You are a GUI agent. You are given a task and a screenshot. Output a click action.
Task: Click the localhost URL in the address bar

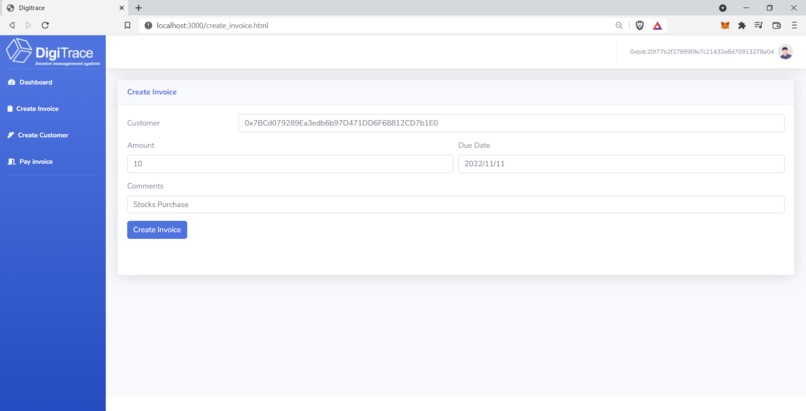tap(212, 25)
